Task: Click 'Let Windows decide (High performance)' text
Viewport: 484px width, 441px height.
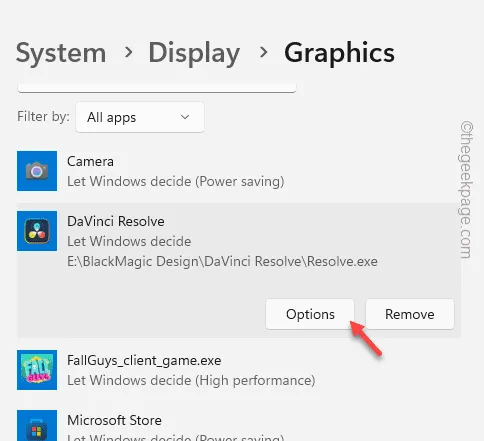Action: (191, 380)
